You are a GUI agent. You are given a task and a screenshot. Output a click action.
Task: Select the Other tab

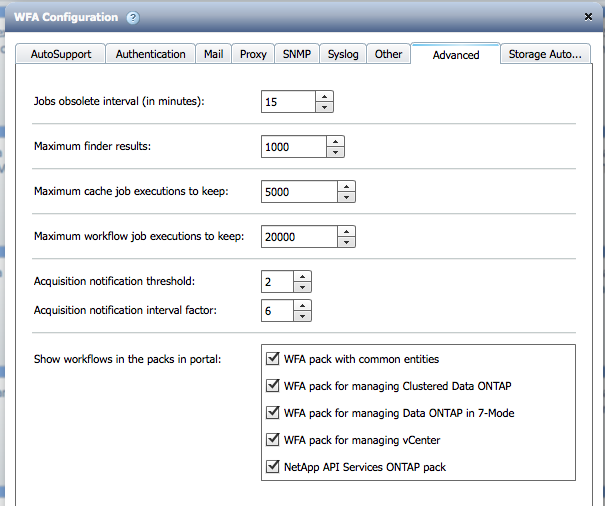click(388, 54)
